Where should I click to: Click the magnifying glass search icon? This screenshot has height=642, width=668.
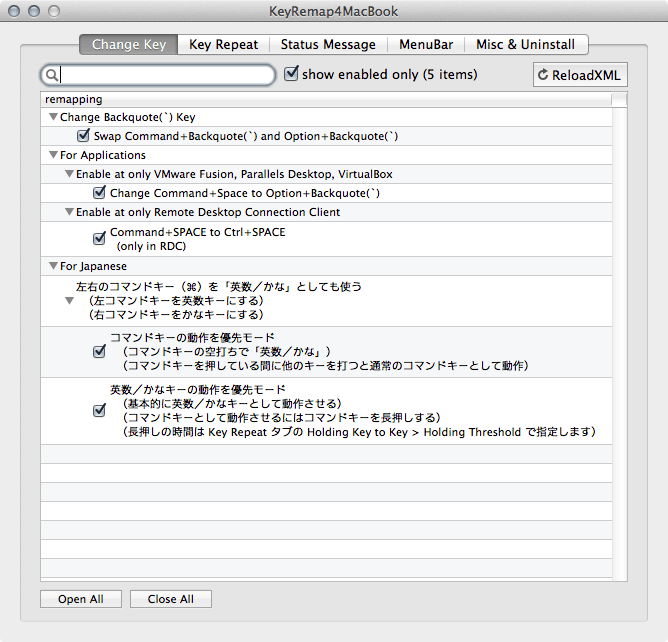(53, 75)
